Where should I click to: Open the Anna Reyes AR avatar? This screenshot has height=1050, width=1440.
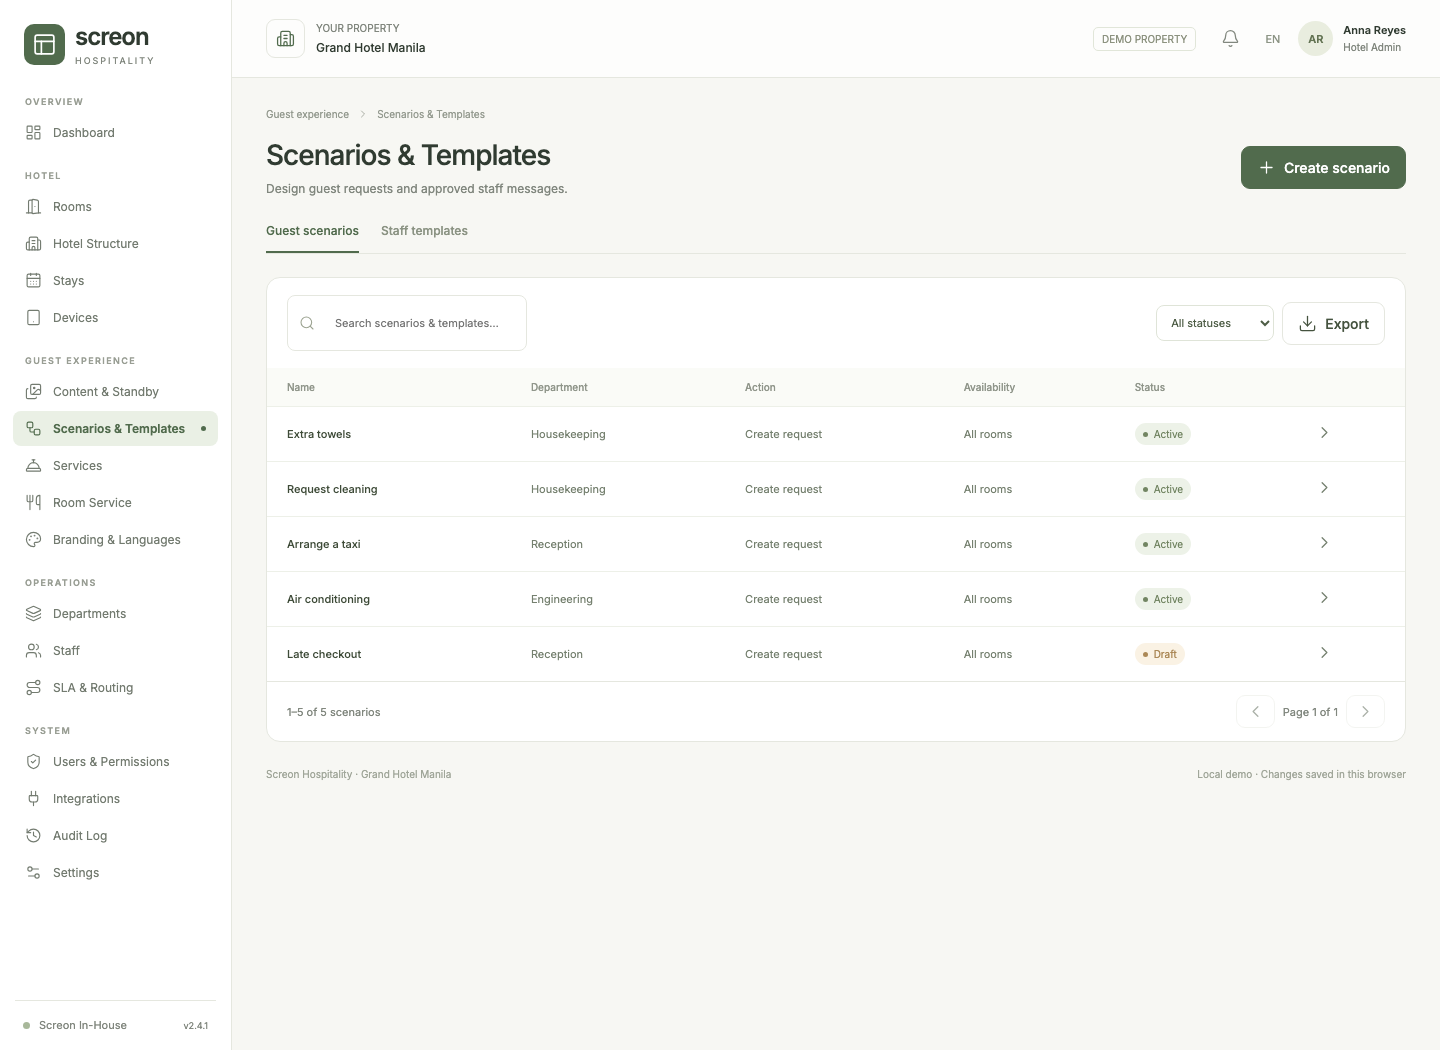[x=1315, y=39]
